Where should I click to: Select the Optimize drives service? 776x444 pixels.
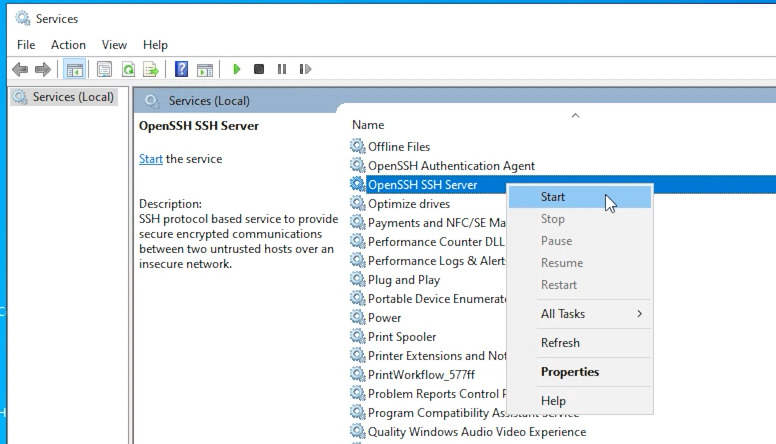click(x=409, y=204)
